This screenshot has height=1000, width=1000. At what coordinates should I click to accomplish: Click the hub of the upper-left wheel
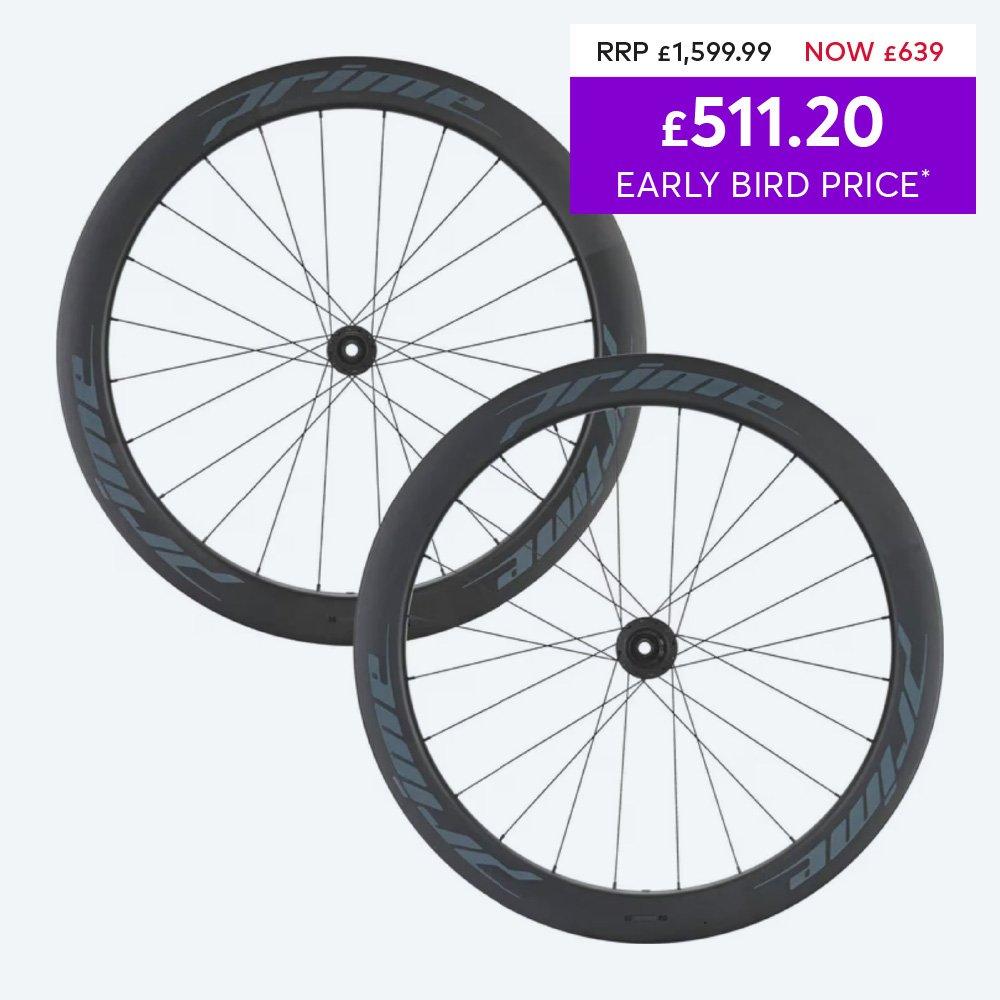350,348
